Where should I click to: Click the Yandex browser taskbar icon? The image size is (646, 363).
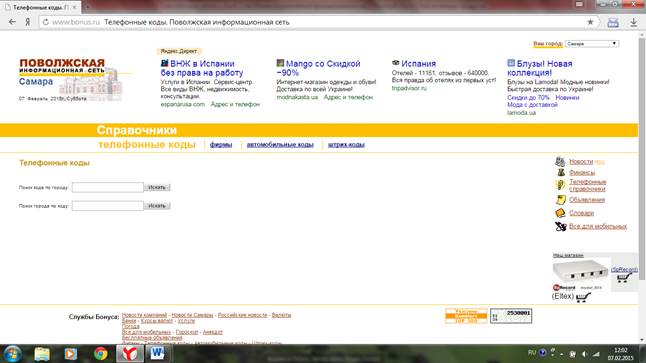(130, 354)
